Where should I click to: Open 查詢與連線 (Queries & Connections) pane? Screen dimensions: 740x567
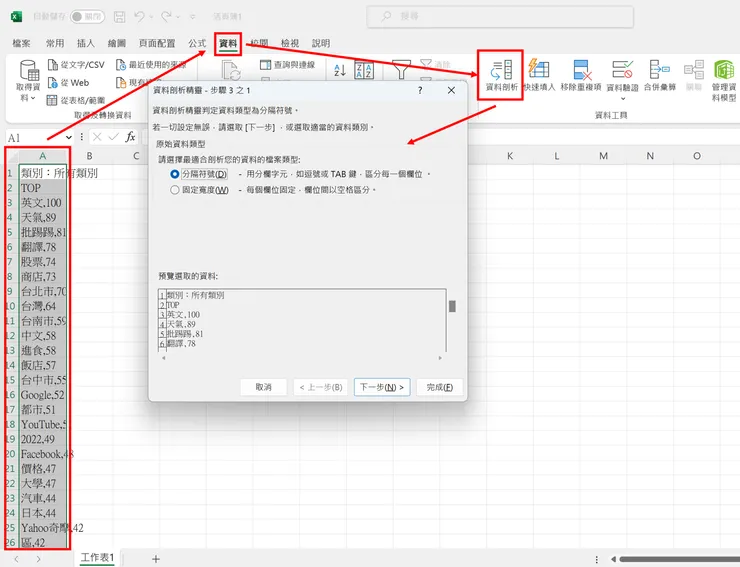click(x=287, y=65)
